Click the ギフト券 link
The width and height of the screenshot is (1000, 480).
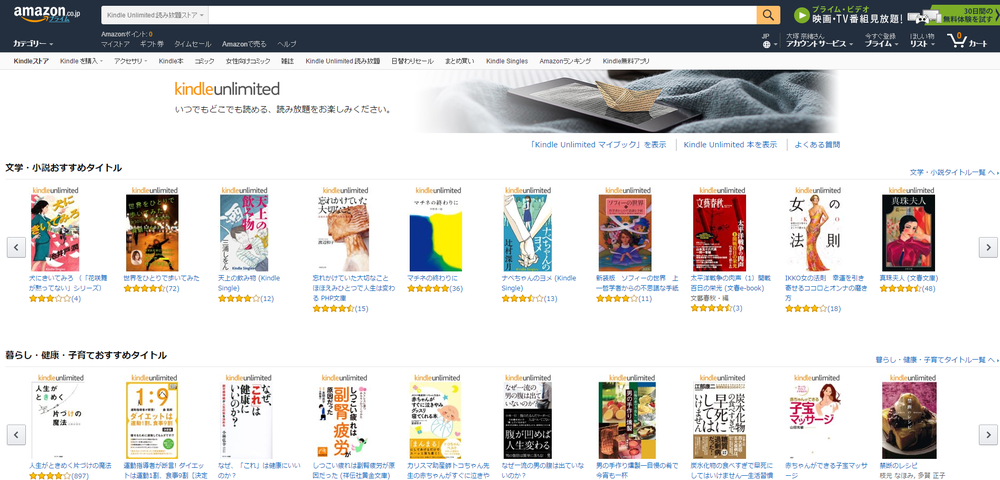click(152, 44)
